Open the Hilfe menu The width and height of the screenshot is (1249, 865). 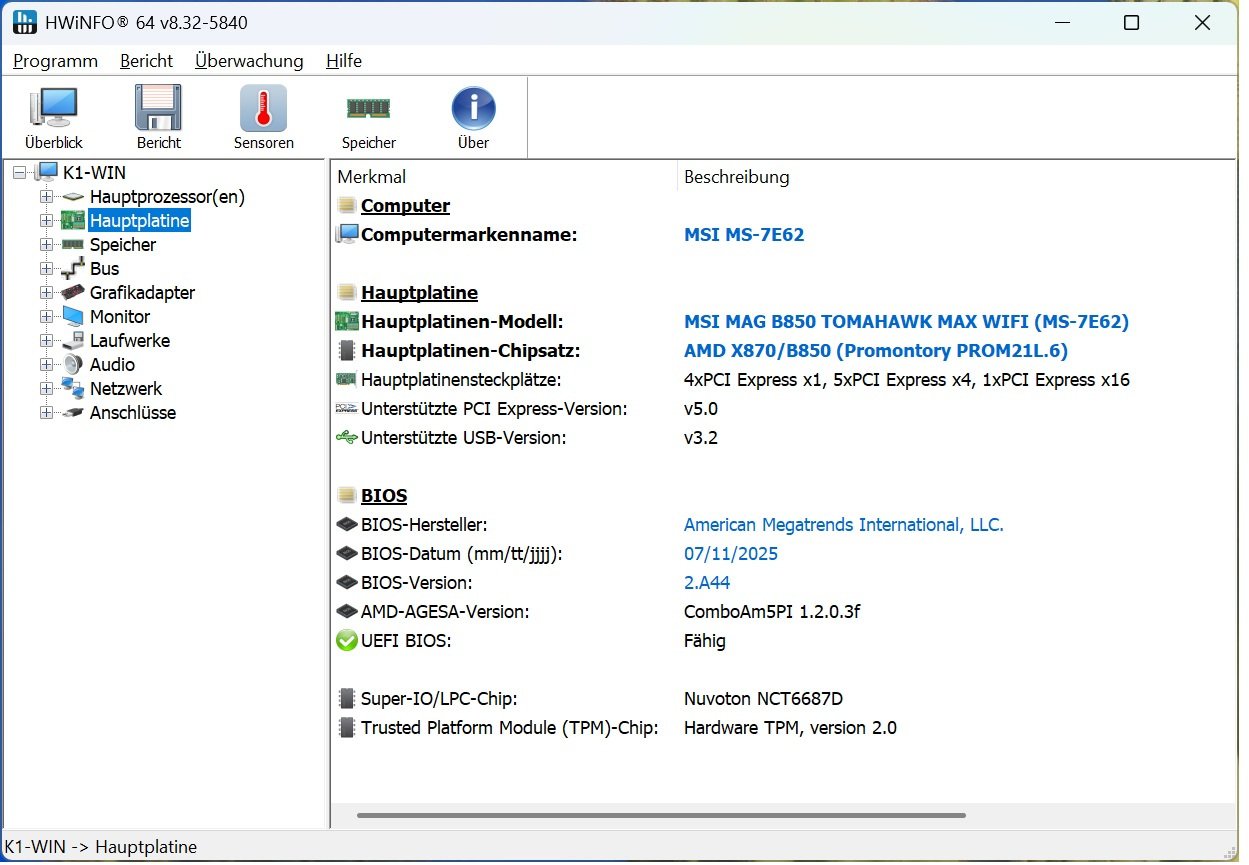[344, 61]
